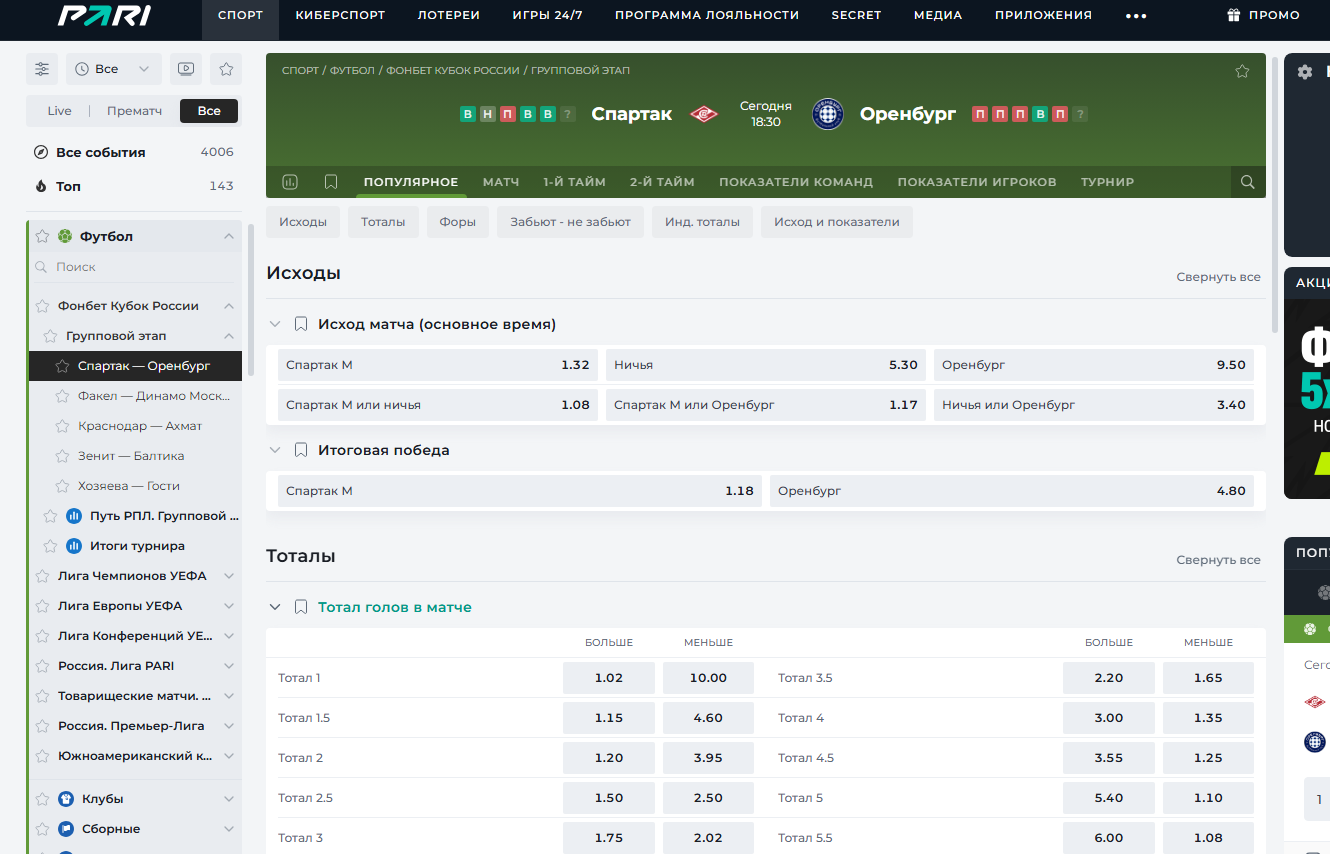The height and width of the screenshot is (854, 1330).
Task: Click the bookmark icon in match tab bar
Action: 331,182
